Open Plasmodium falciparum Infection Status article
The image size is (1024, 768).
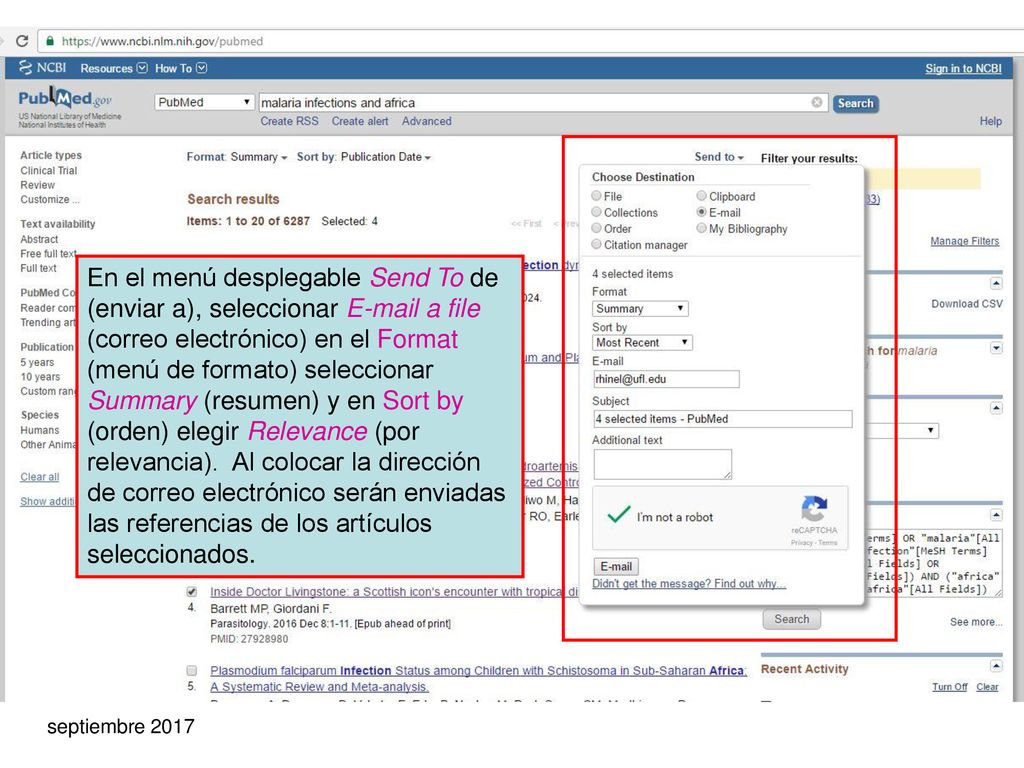pos(478,679)
